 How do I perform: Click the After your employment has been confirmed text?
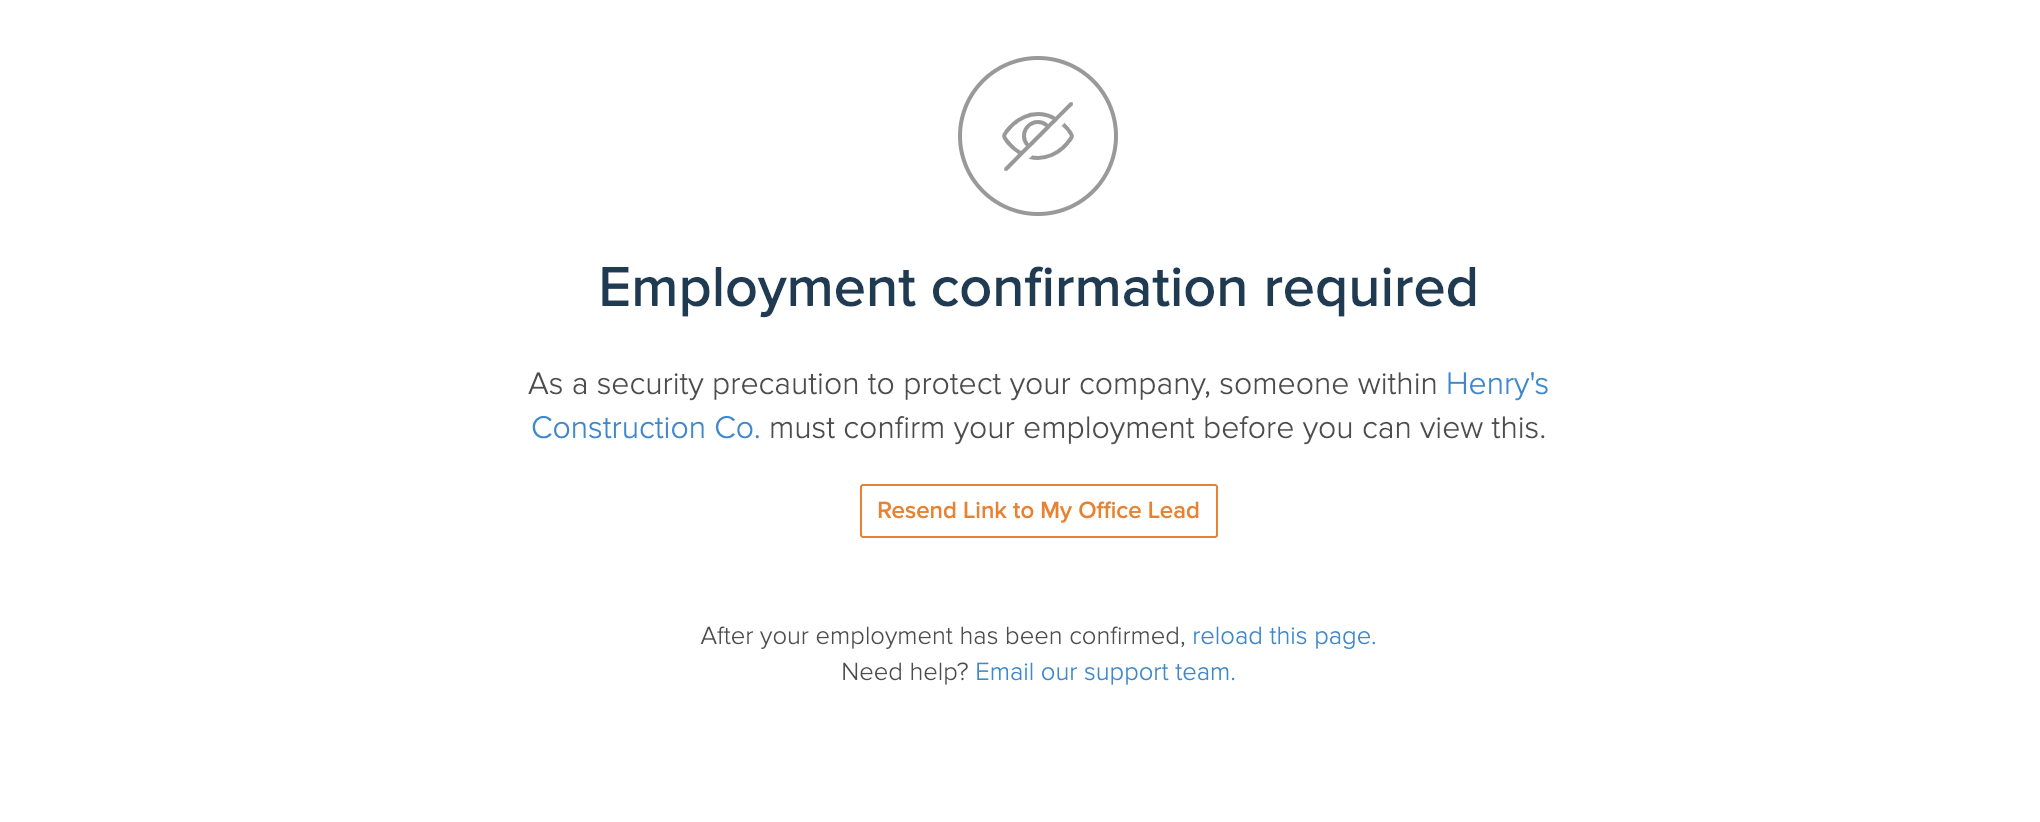(x=943, y=636)
